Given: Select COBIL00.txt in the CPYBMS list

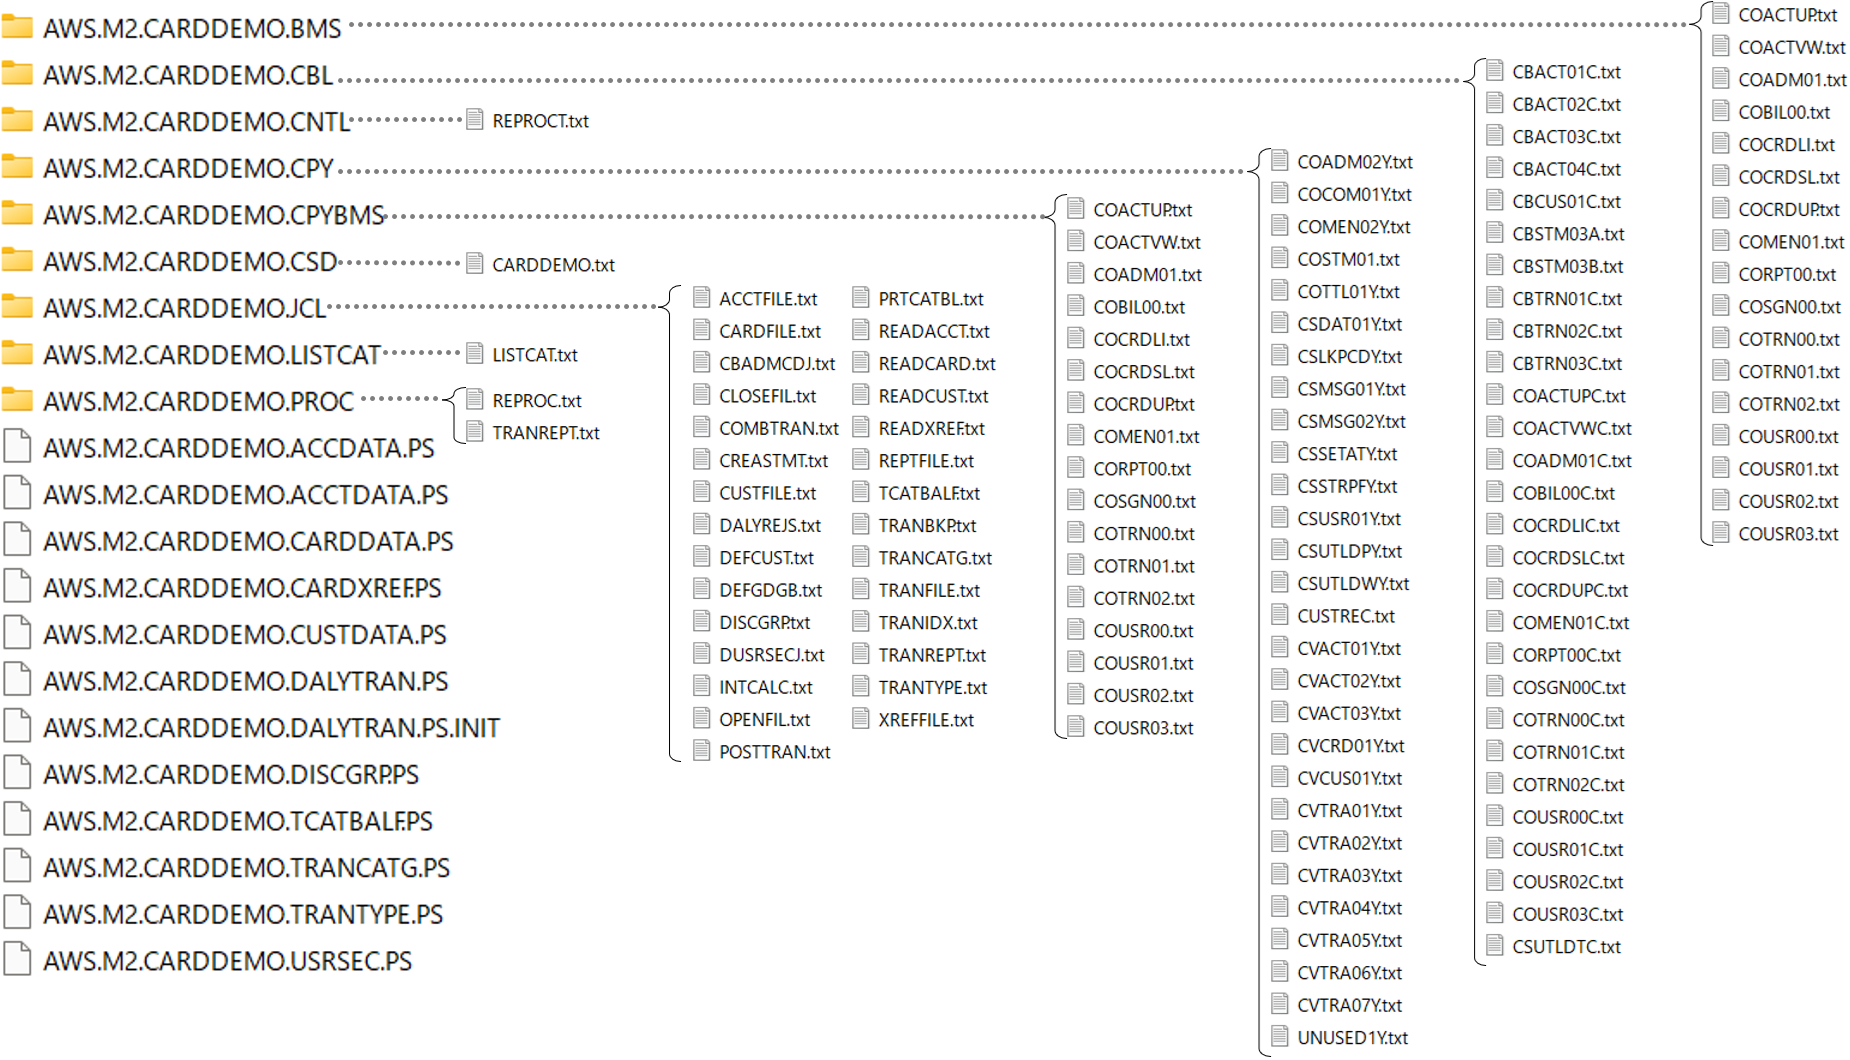Looking at the screenshot, I should pyautogui.click(x=1139, y=307).
